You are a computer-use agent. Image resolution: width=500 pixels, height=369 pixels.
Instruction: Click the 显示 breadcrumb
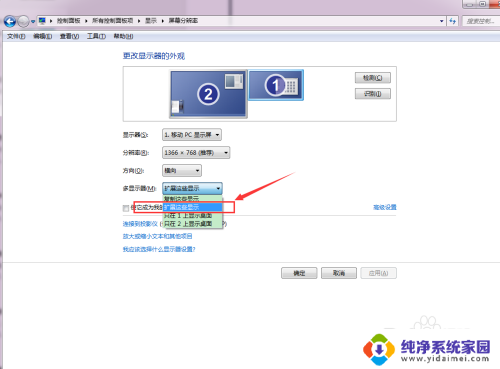point(151,21)
